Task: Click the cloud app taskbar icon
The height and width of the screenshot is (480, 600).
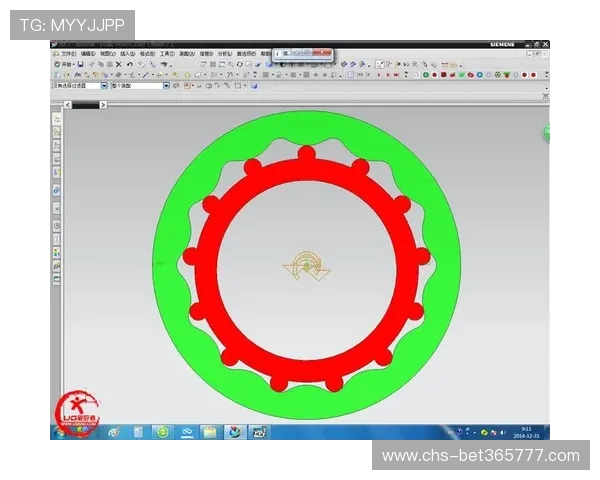Action: point(187,432)
